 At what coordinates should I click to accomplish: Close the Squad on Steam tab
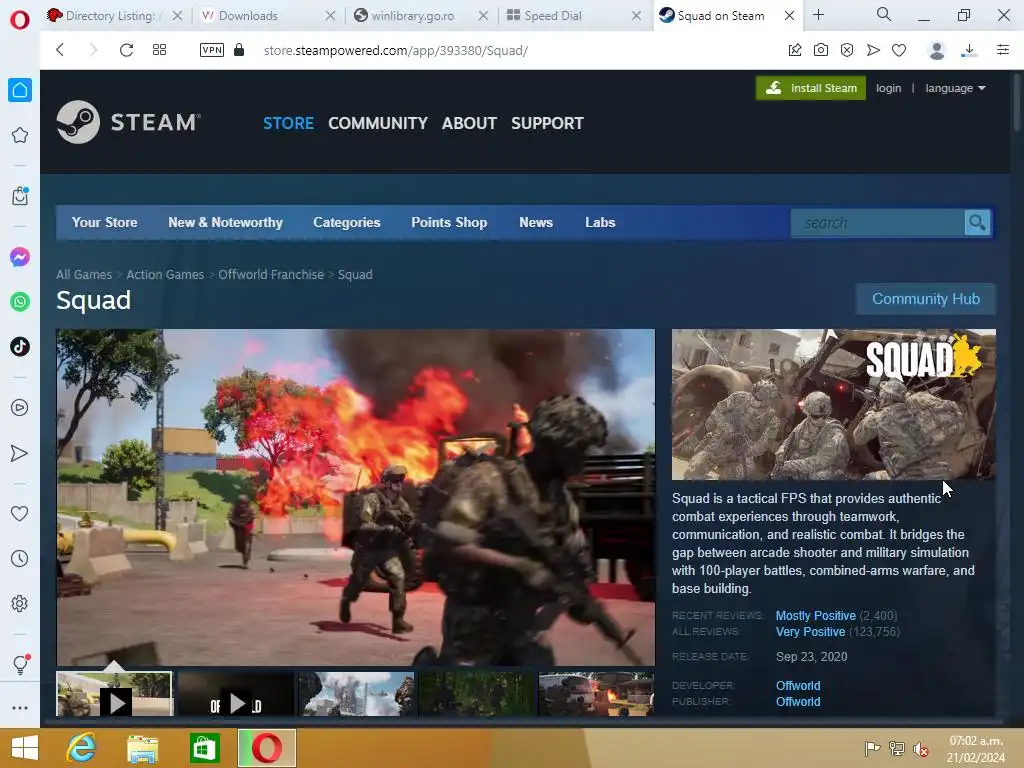click(790, 16)
